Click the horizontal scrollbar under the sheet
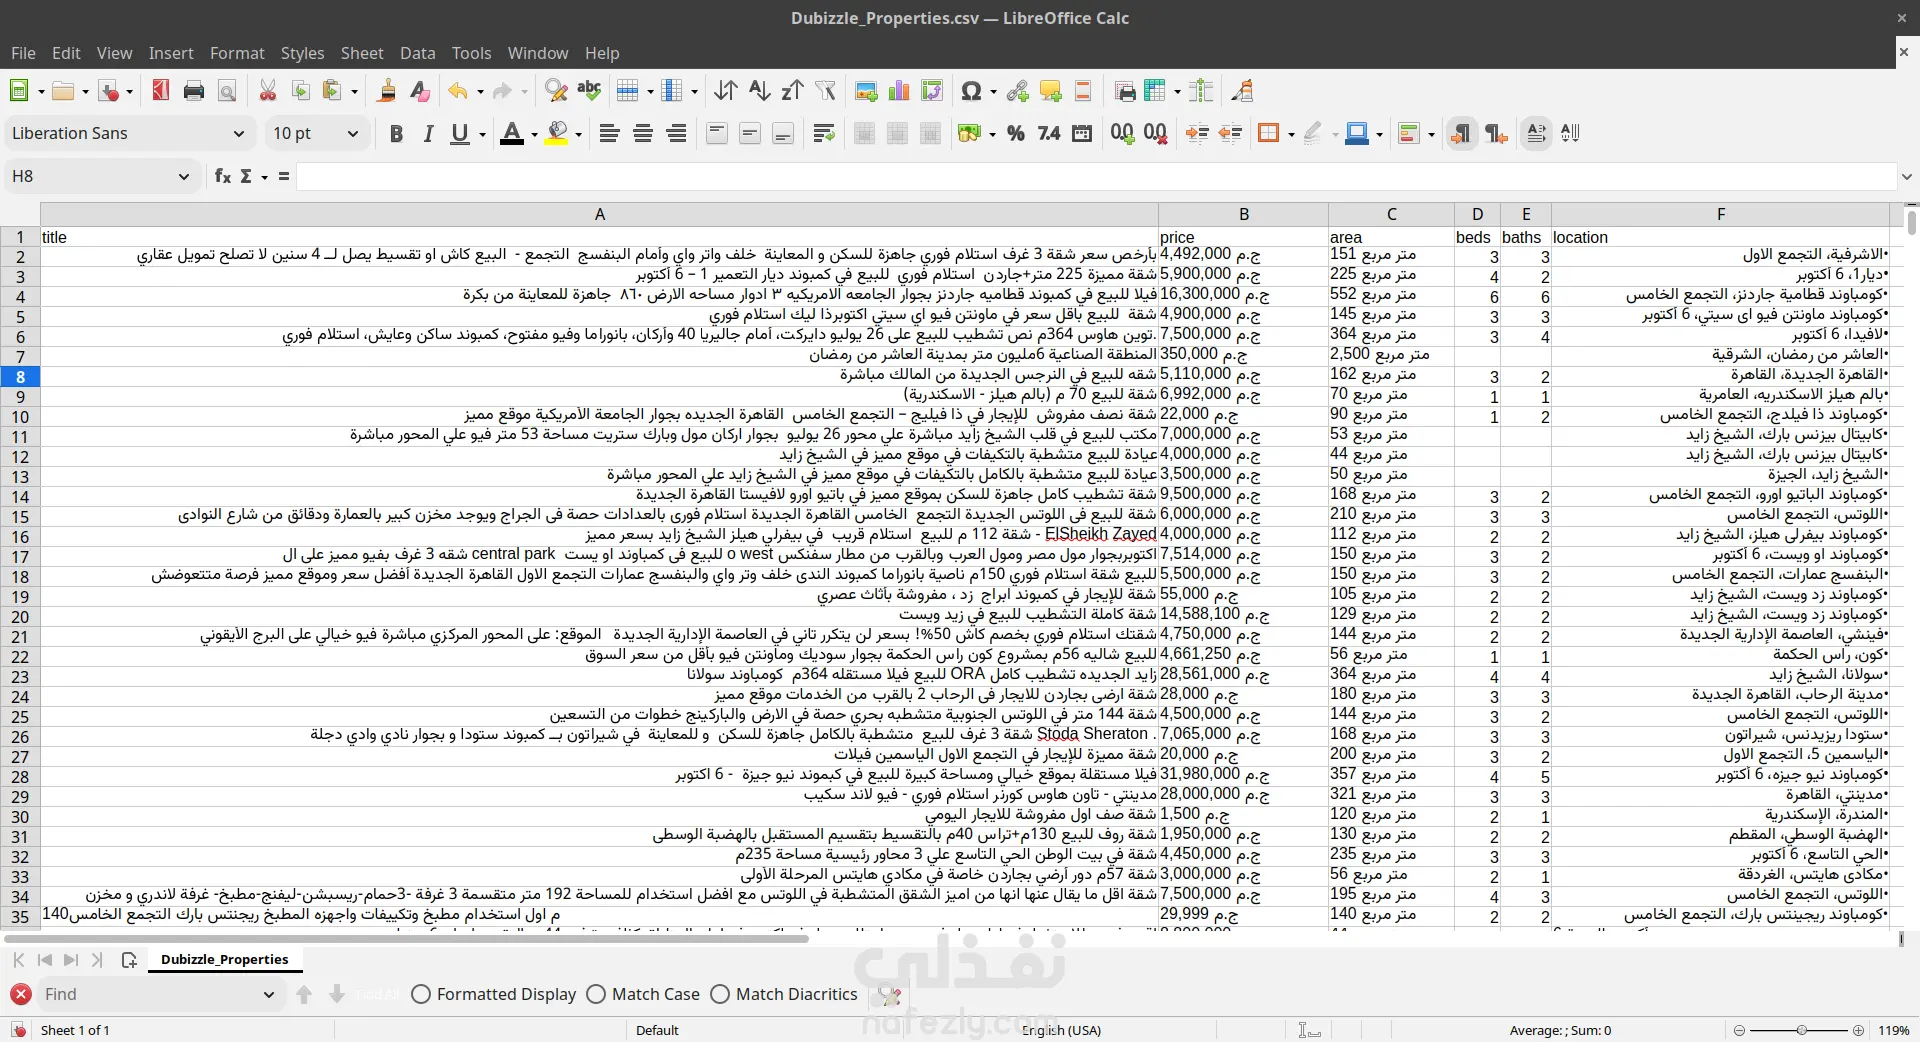This screenshot has height=1042, width=1920. tap(406, 939)
